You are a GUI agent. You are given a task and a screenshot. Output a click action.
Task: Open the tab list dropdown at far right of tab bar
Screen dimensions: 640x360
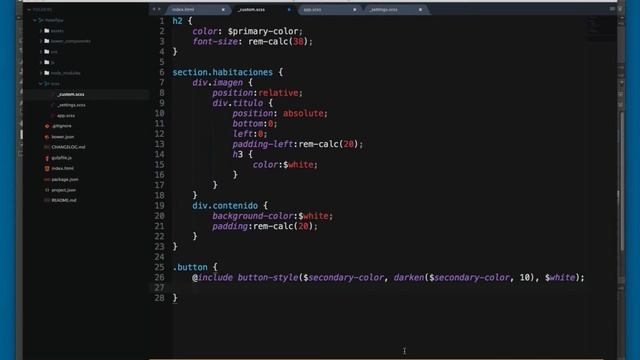click(x=612, y=9)
